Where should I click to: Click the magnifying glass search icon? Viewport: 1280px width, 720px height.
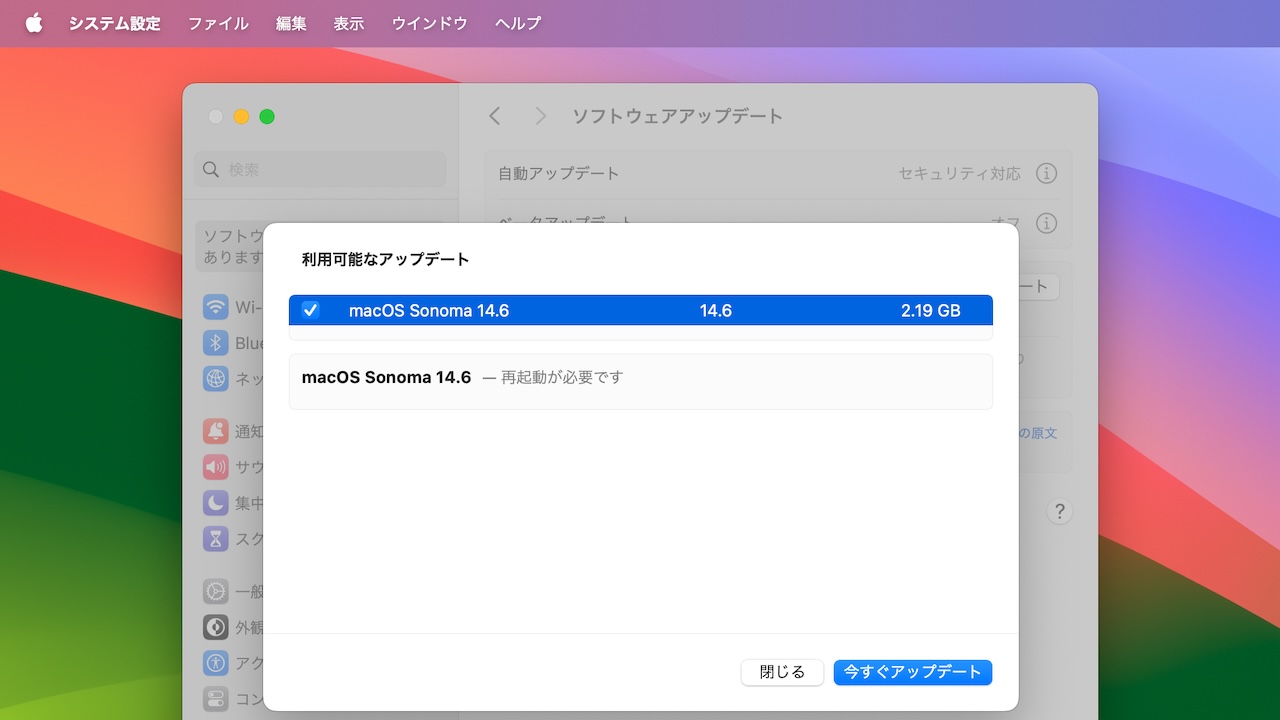pyautogui.click(x=211, y=170)
